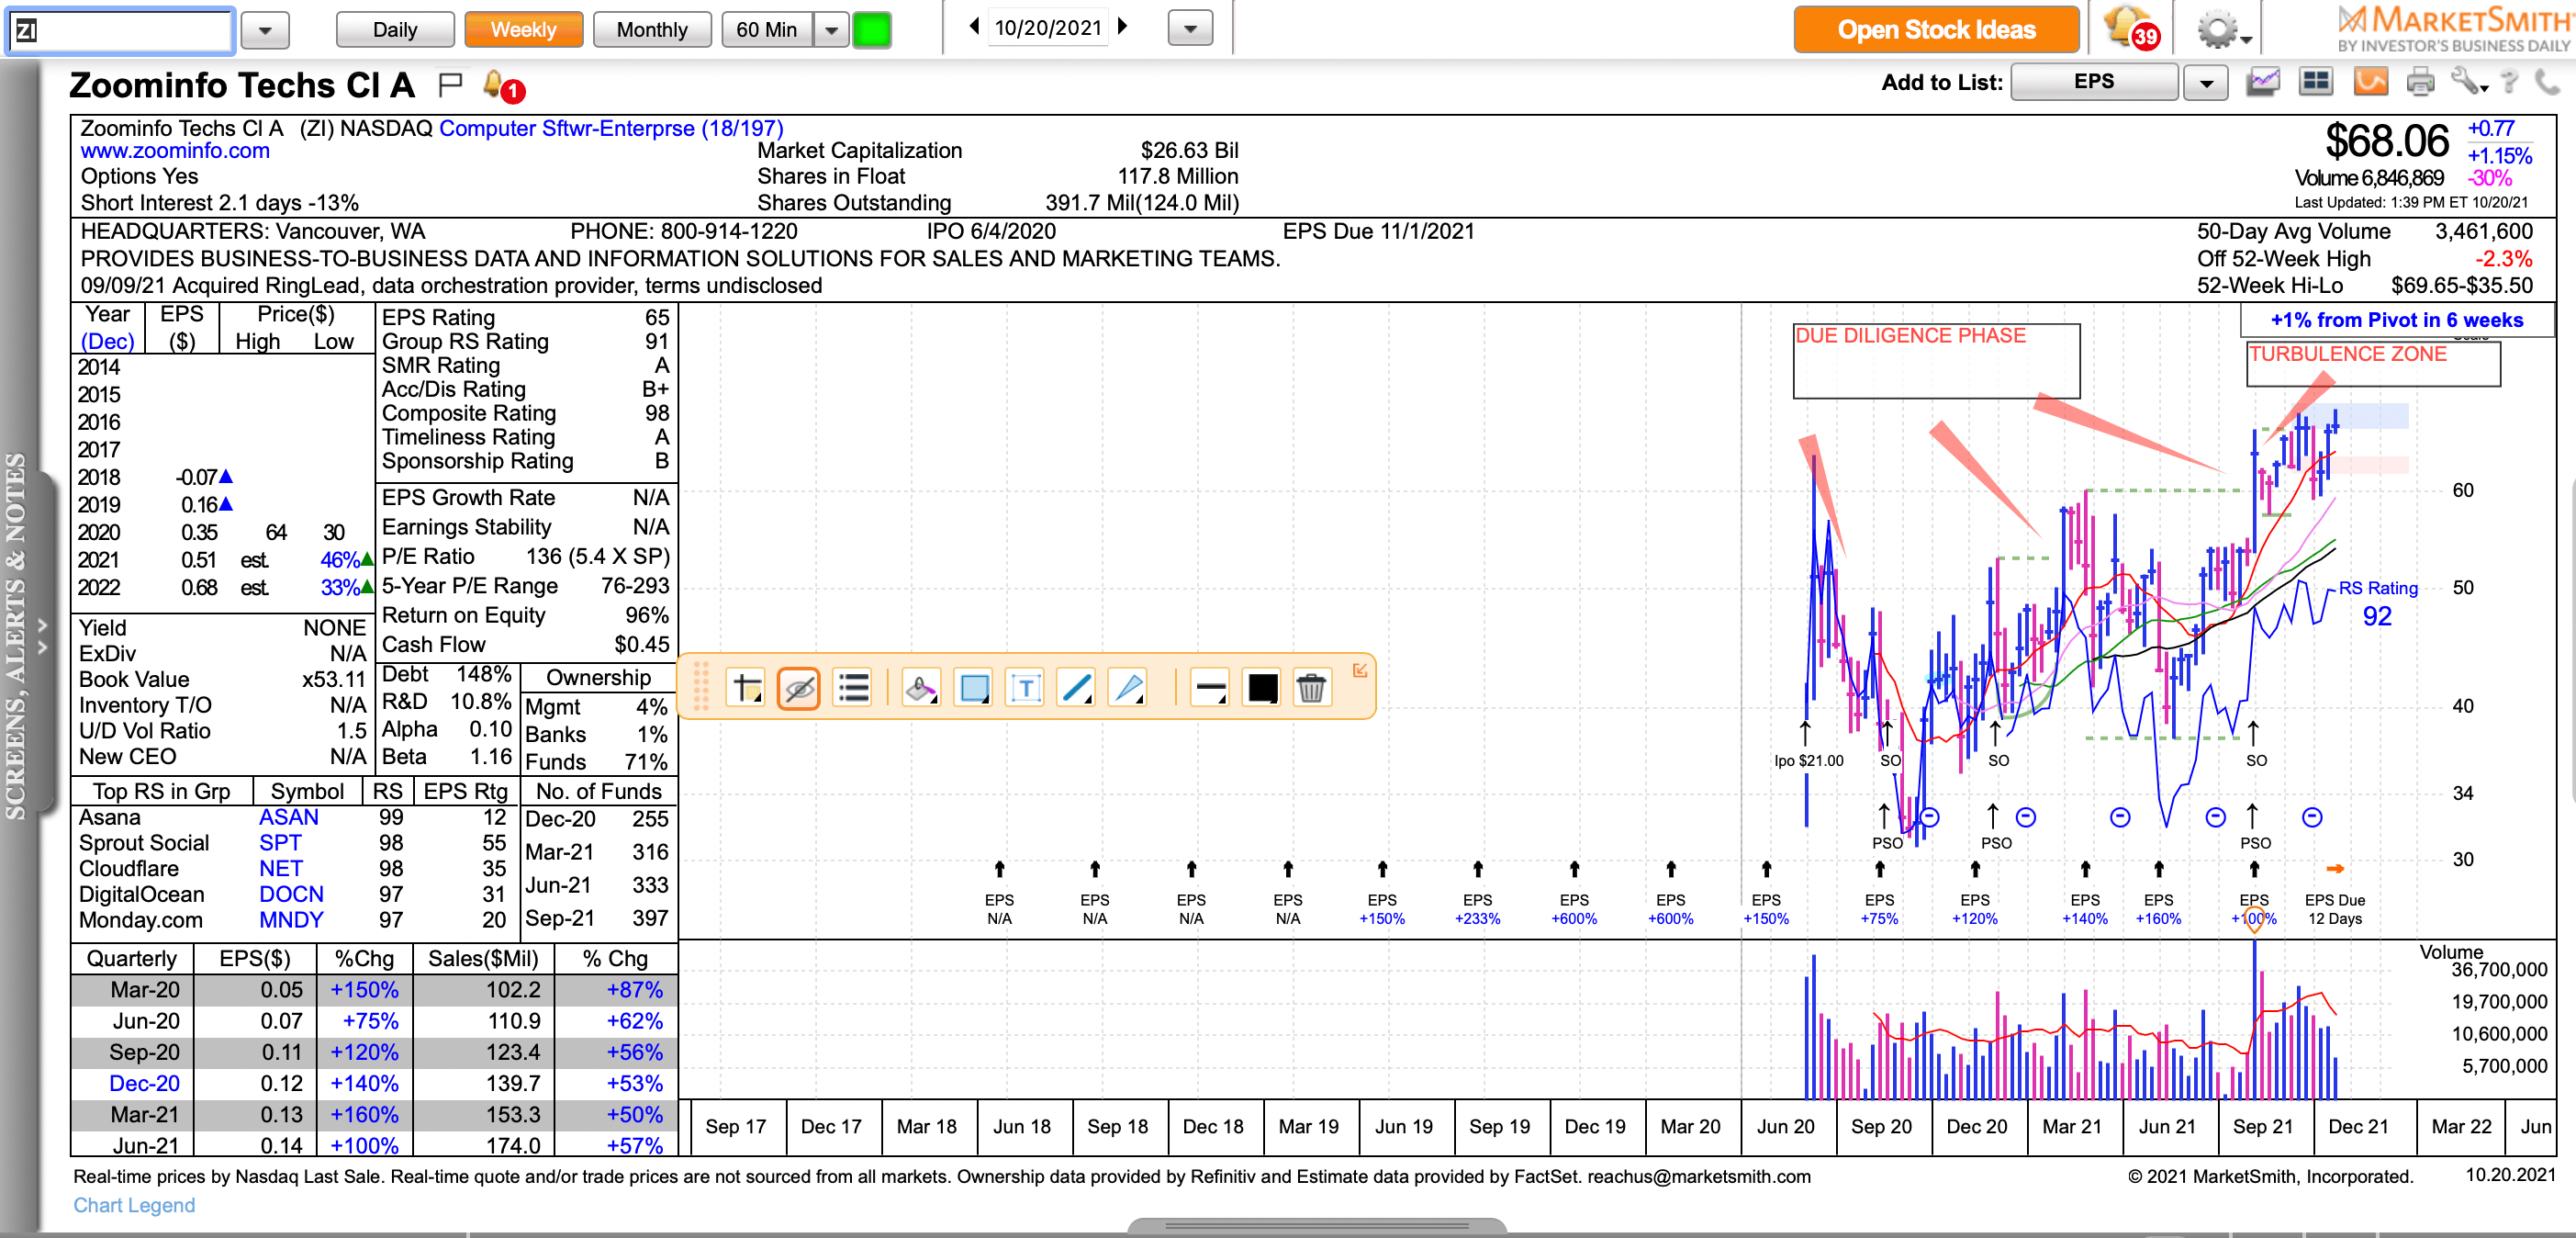The height and width of the screenshot is (1238, 2576).
Task: Open settings gear menu
Action: click(2222, 30)
